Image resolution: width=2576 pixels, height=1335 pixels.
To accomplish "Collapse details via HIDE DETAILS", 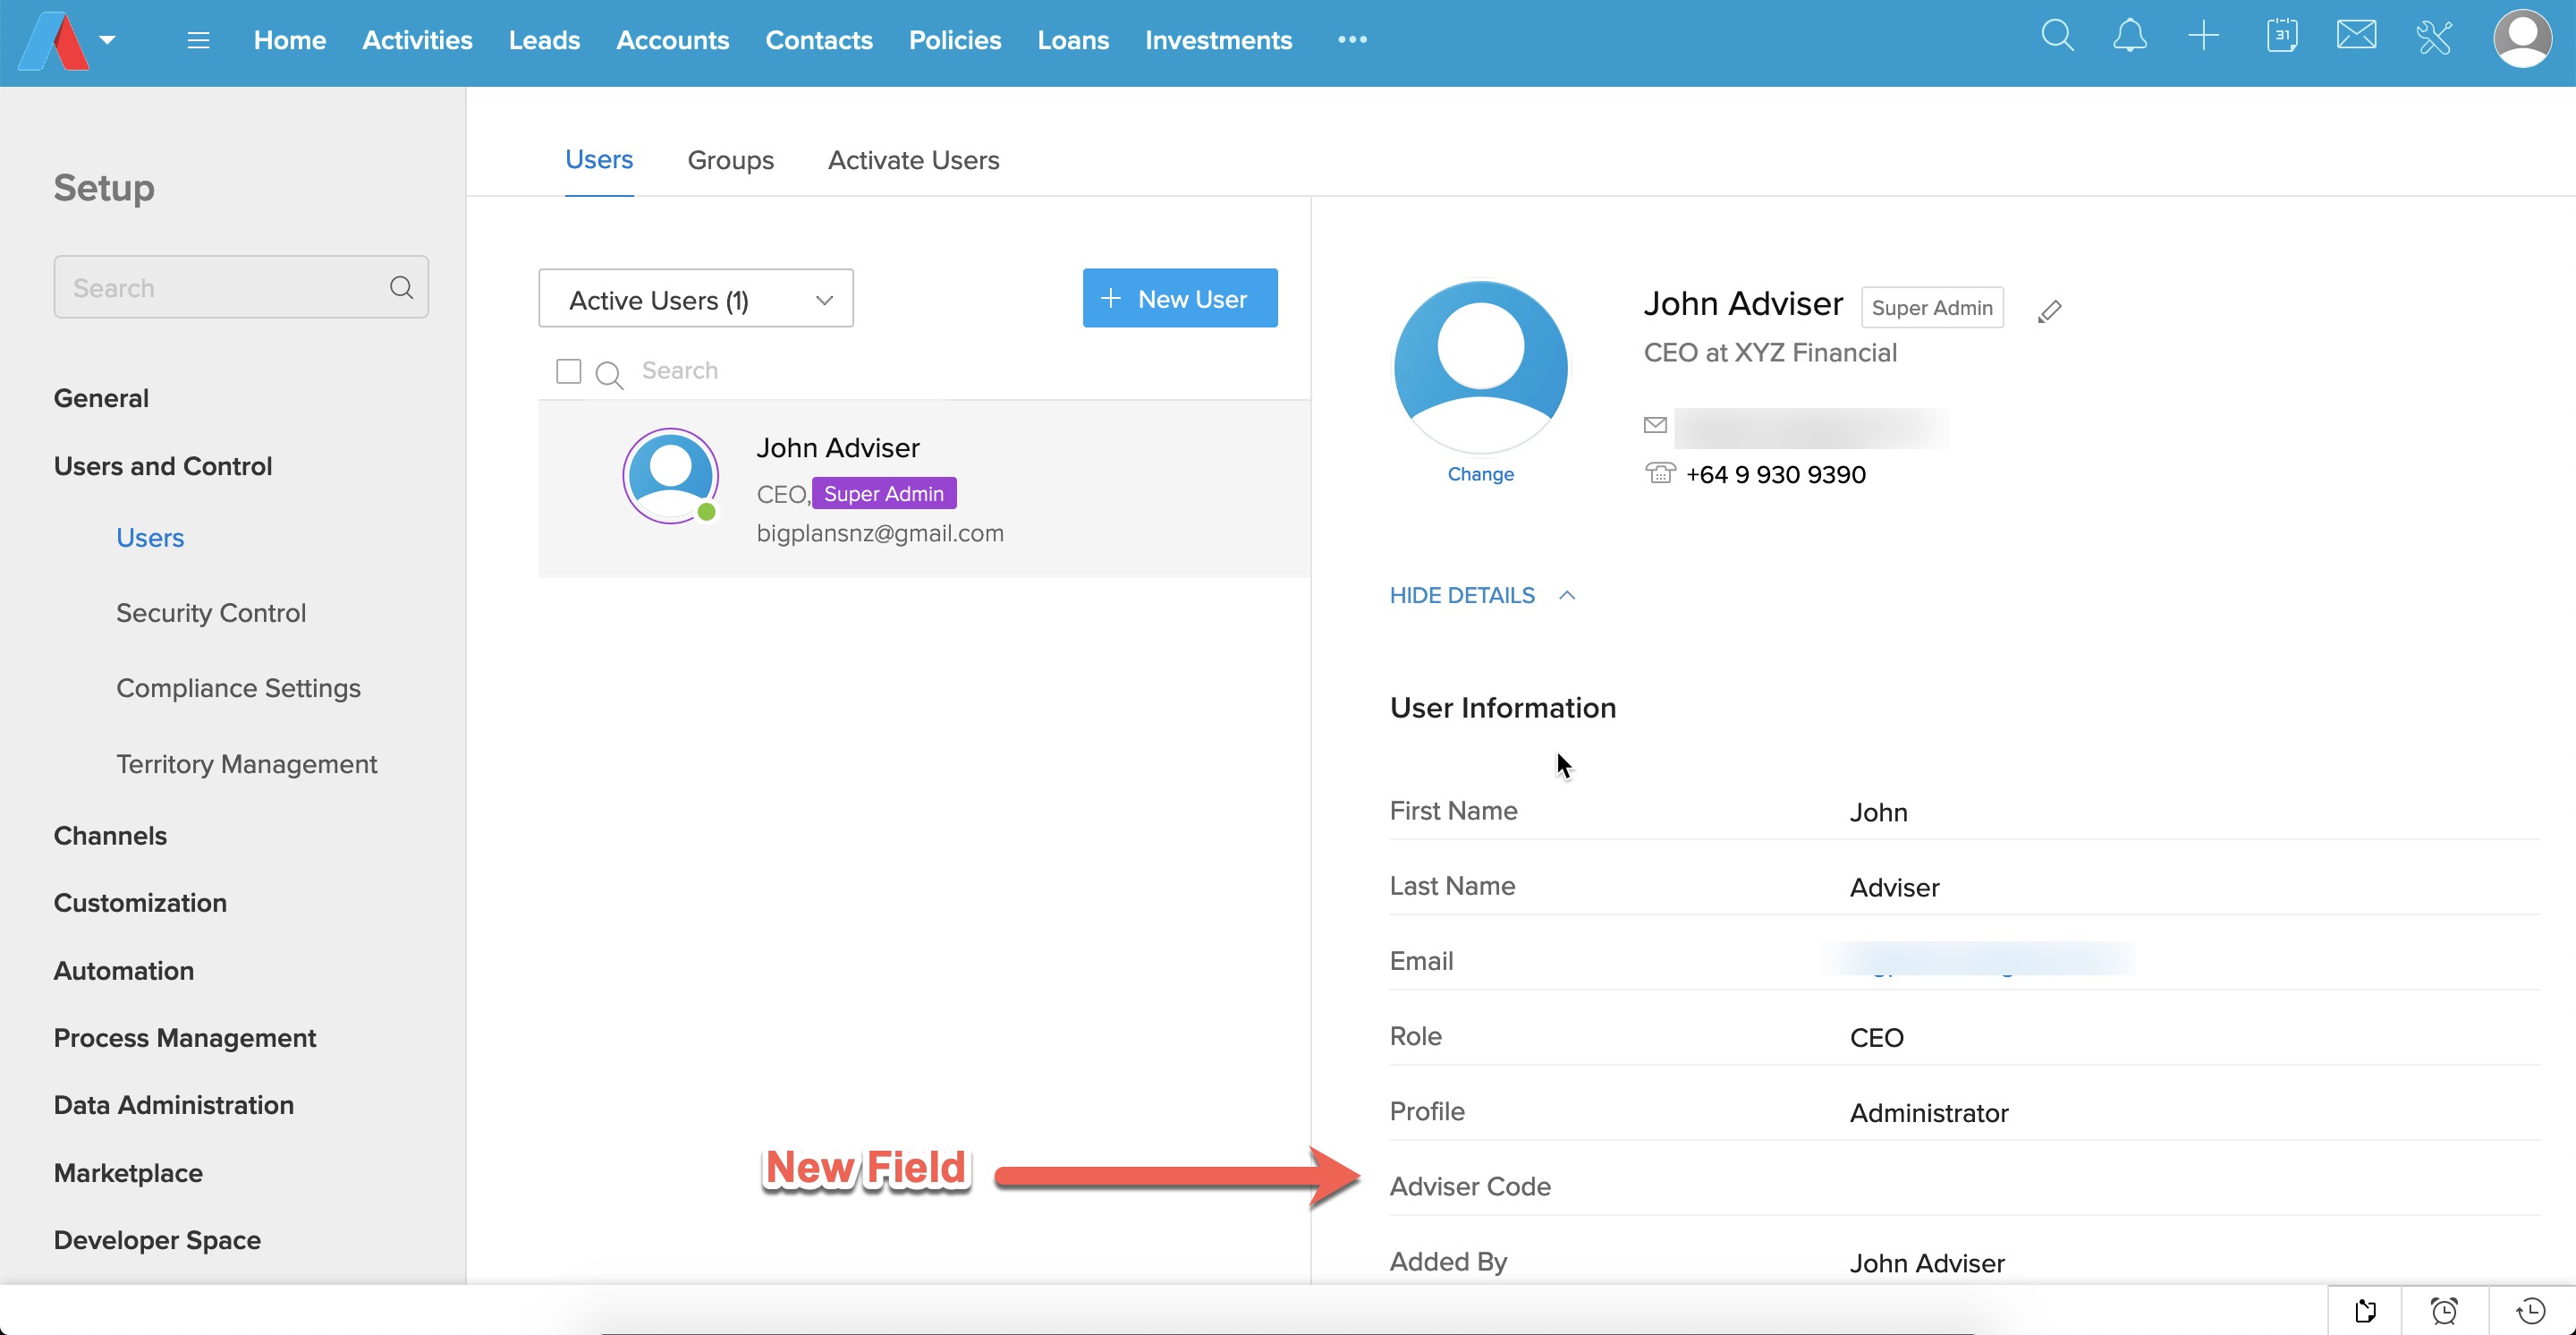I will (x=1481, y=595).
